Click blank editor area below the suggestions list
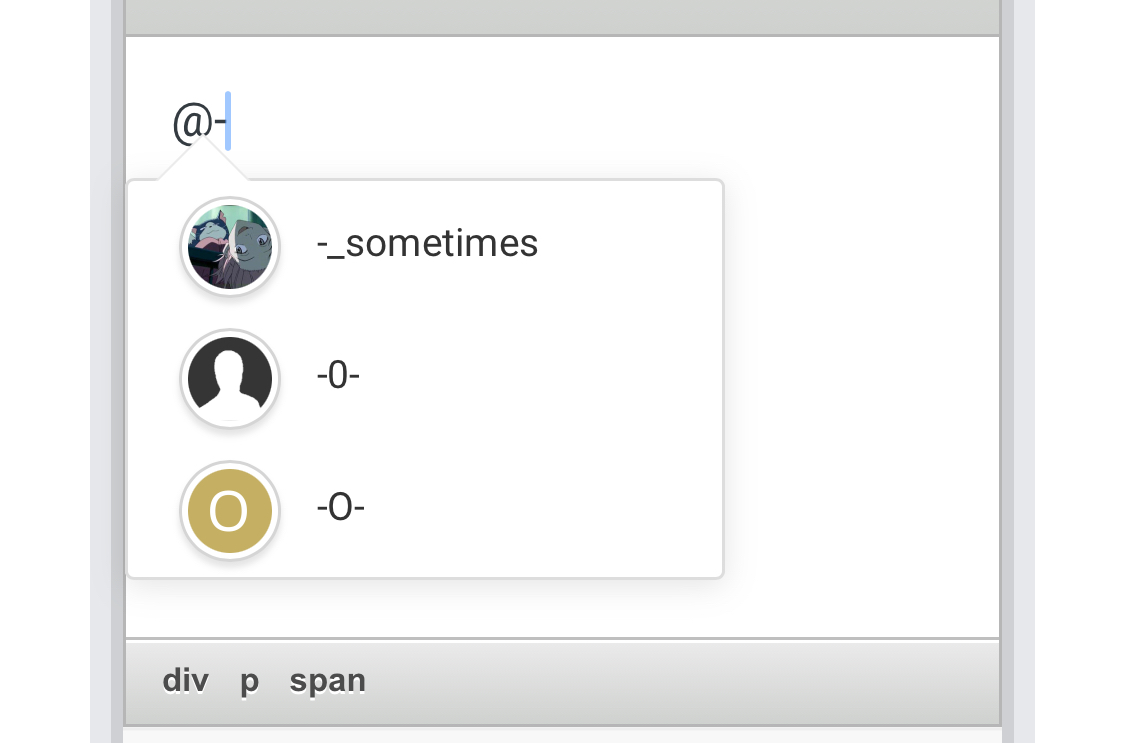The width and height of the screenshot is (1125, 743). [x=560, y=608]
